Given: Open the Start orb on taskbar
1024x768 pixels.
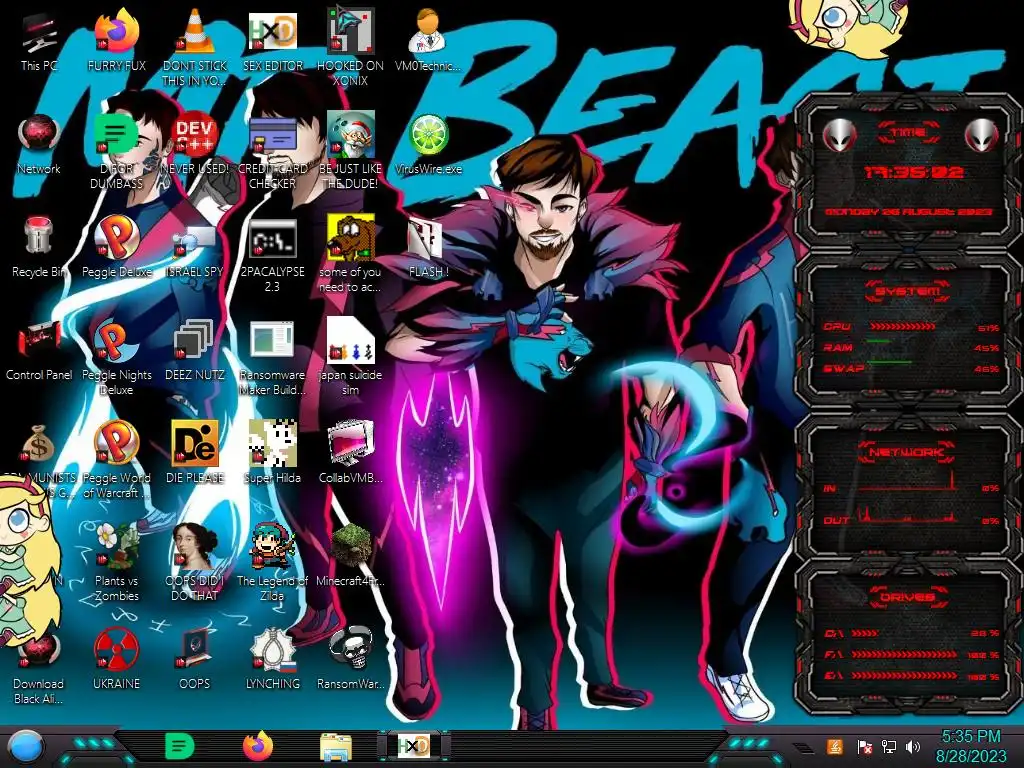Looking at the screenshot, I should [x=26, y=747].
